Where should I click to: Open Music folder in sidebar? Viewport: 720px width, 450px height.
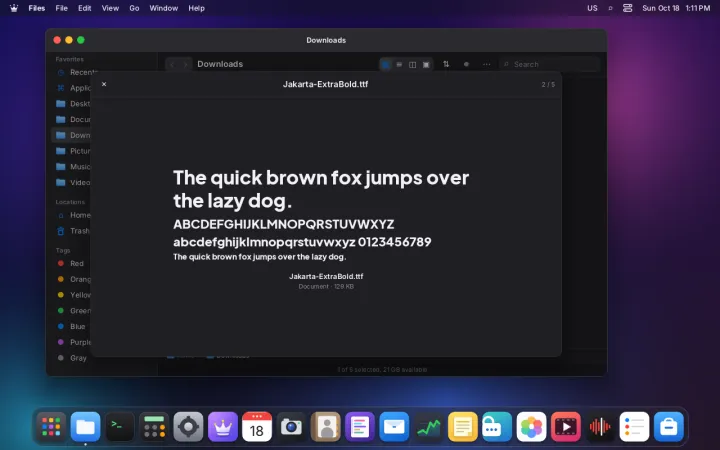(x=73, y=166)
